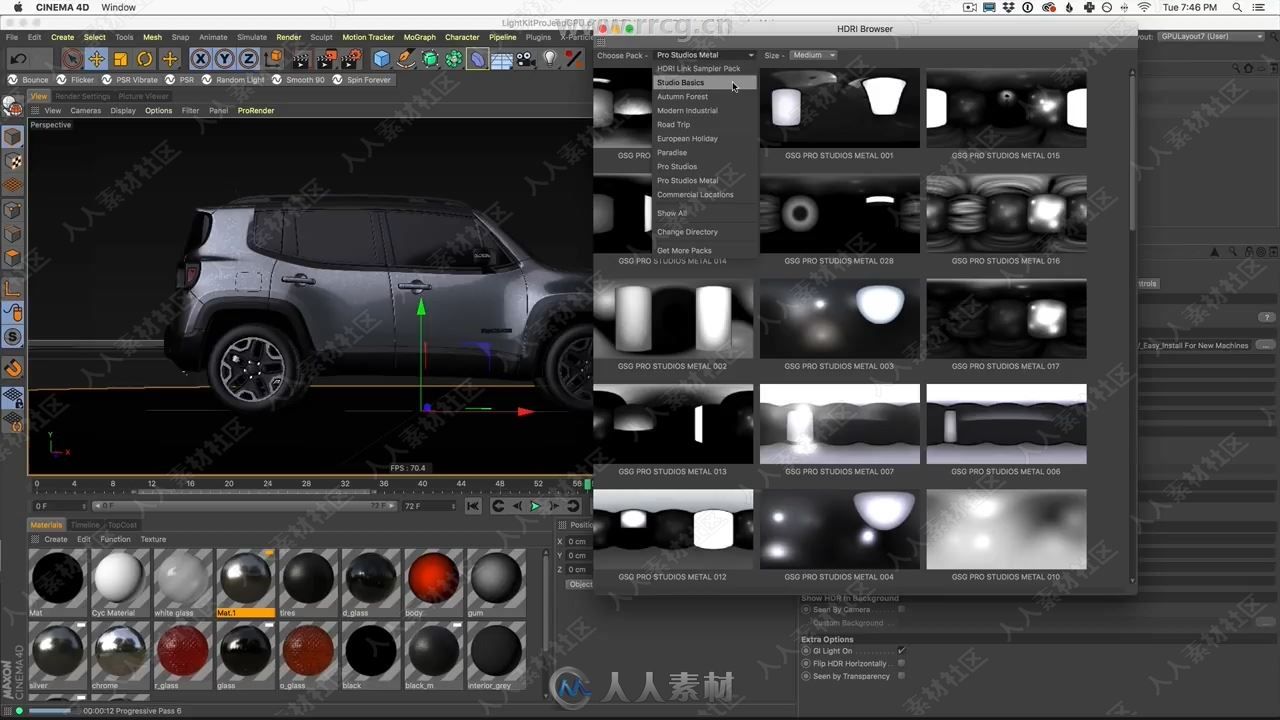Screen dimensions: 1280x720
Task: Choose Studio Basics pack
Action: [704, 83]
